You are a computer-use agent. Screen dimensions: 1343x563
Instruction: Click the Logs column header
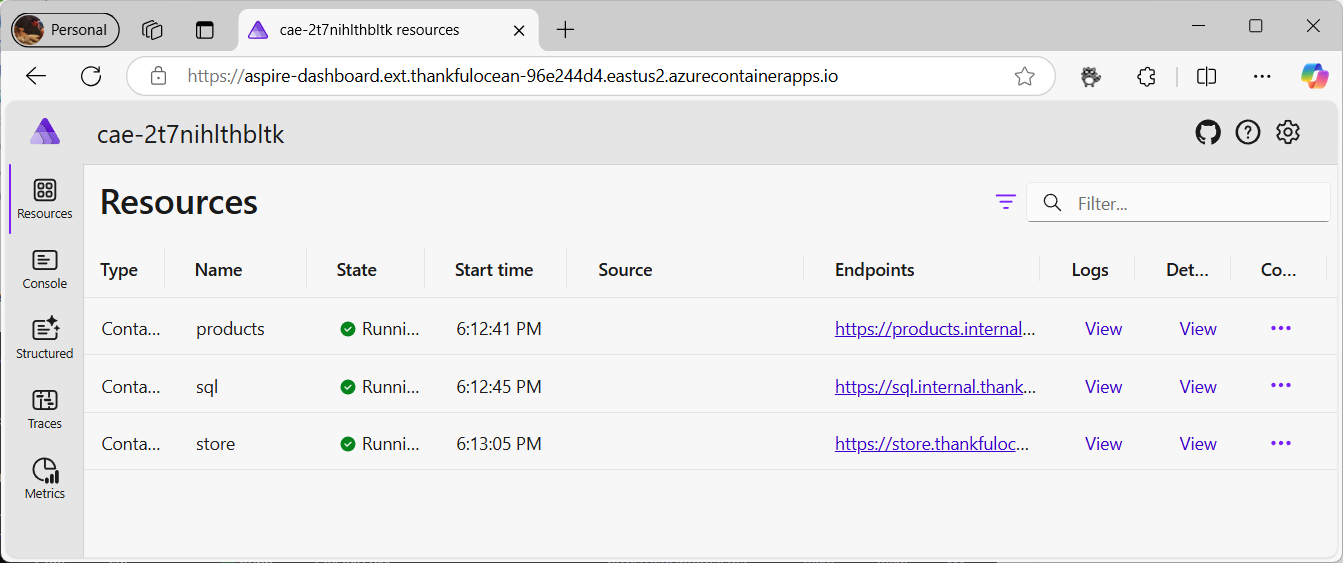click(1090, 270)
